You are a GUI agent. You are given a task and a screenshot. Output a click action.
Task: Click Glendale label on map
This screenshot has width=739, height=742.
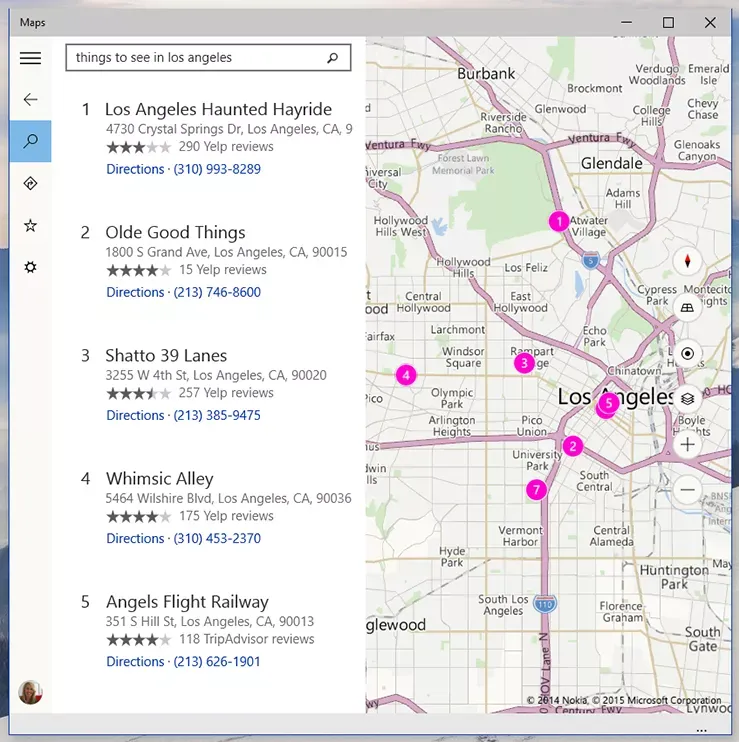611,163
